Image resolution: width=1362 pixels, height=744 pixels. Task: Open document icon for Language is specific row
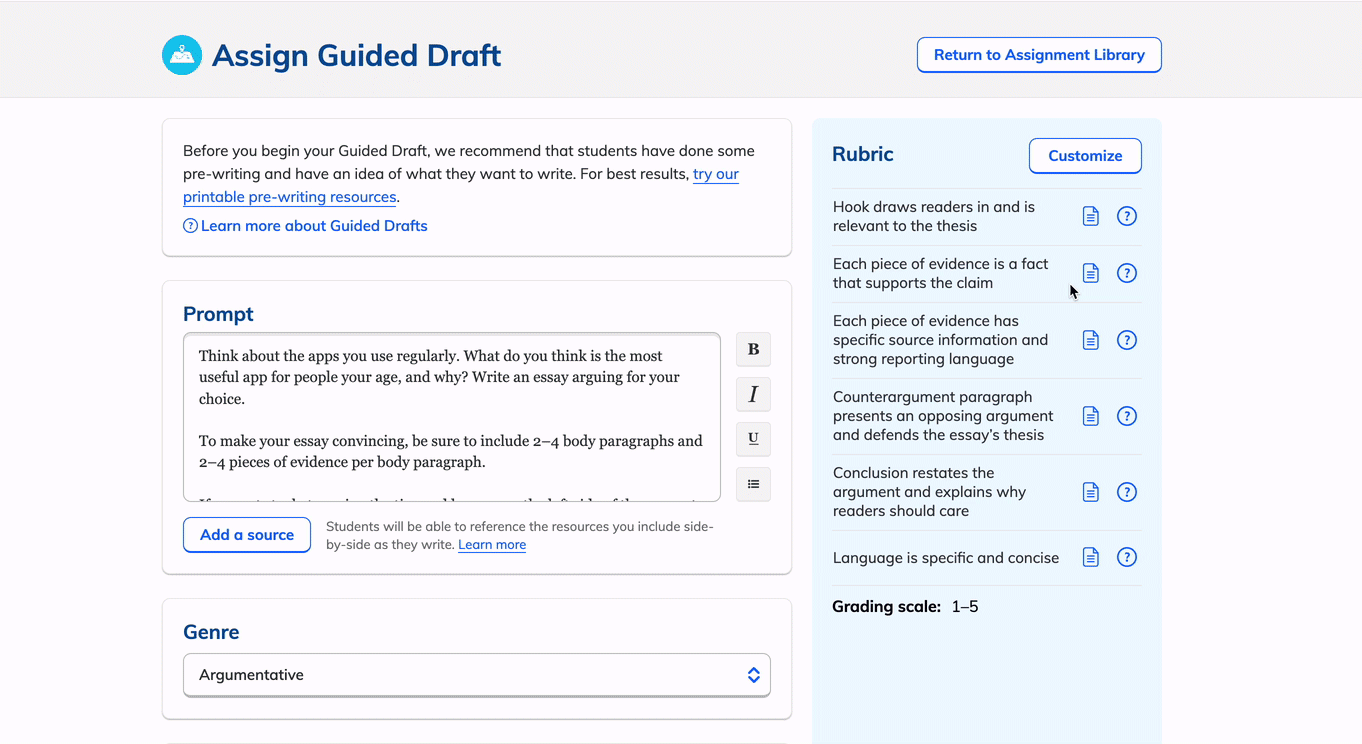(x=1091, y=558)
